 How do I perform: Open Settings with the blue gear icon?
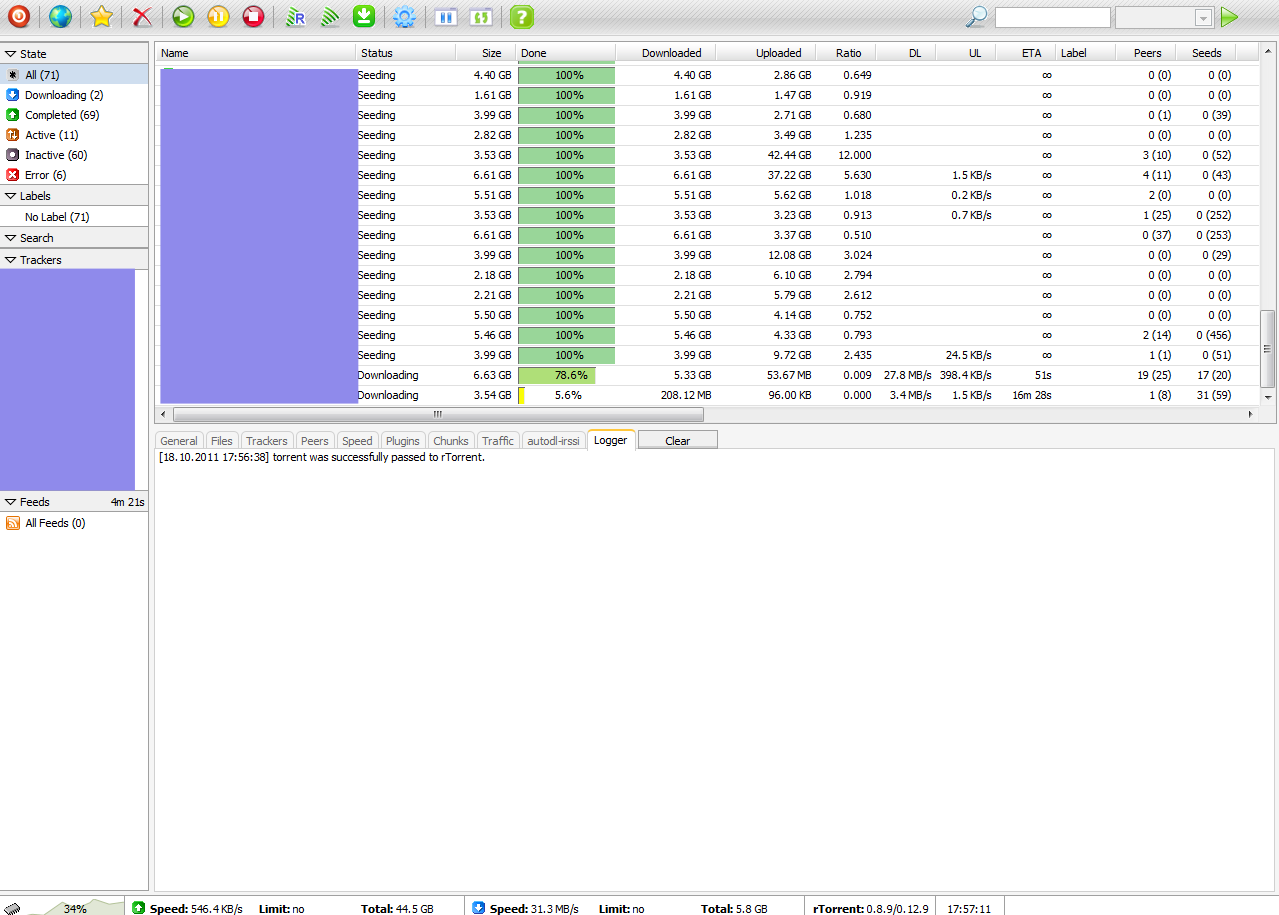coord(404,16)
